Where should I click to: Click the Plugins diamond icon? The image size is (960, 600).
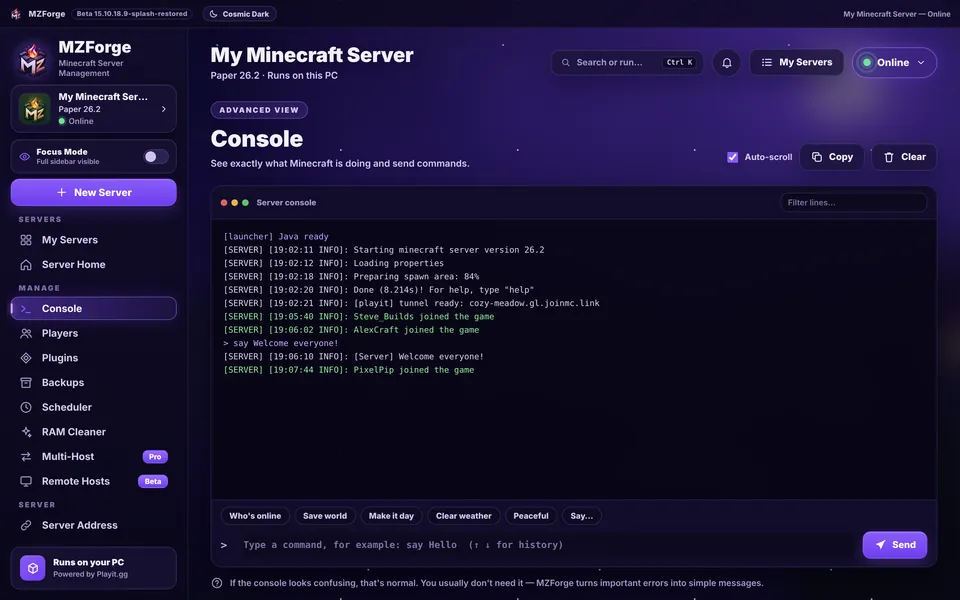click(x=26, y=358)
